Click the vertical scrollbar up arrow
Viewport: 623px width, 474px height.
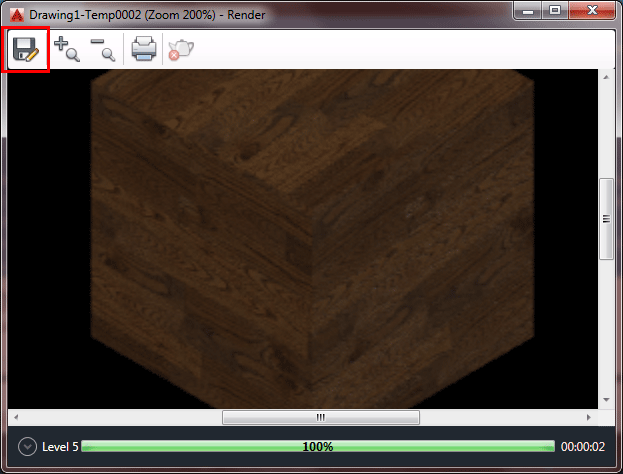coord(606,77)
